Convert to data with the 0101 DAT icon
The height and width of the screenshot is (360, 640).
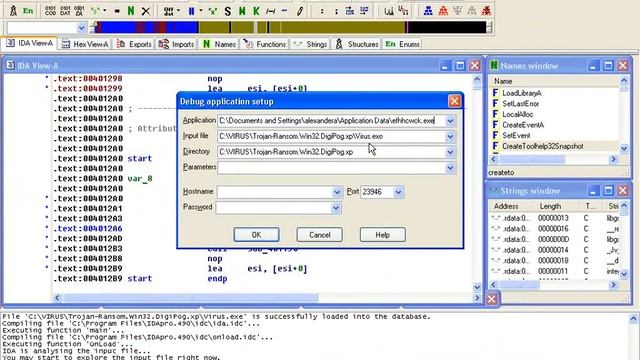pos(65,11)
